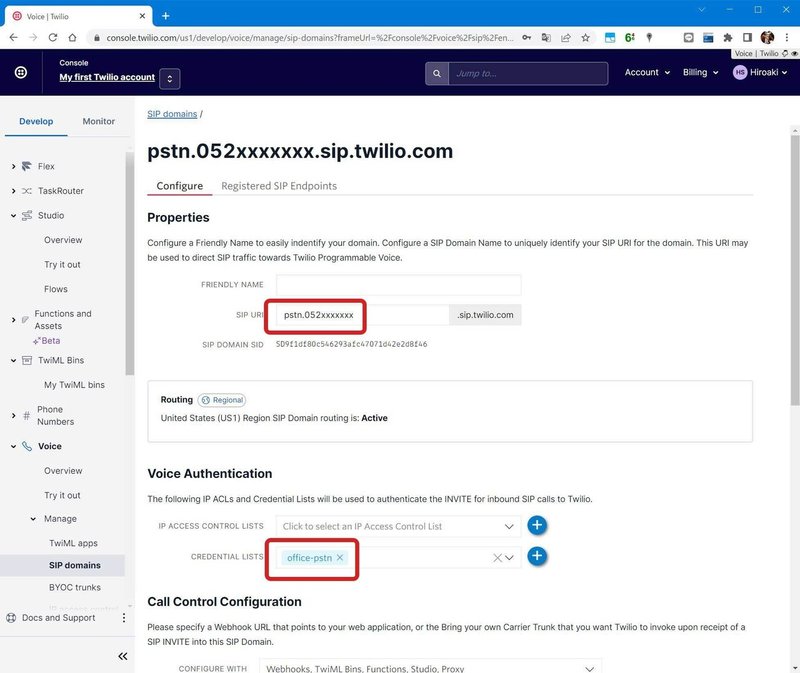Open the Account dropdown menu
This screenshot has height=673, width=800.
647,72
